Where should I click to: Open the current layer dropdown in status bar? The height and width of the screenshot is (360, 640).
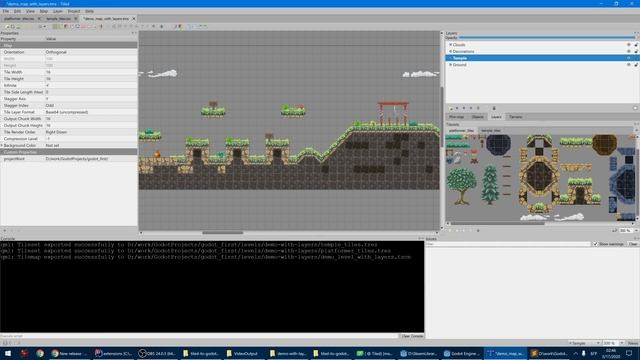coord(584,343)
